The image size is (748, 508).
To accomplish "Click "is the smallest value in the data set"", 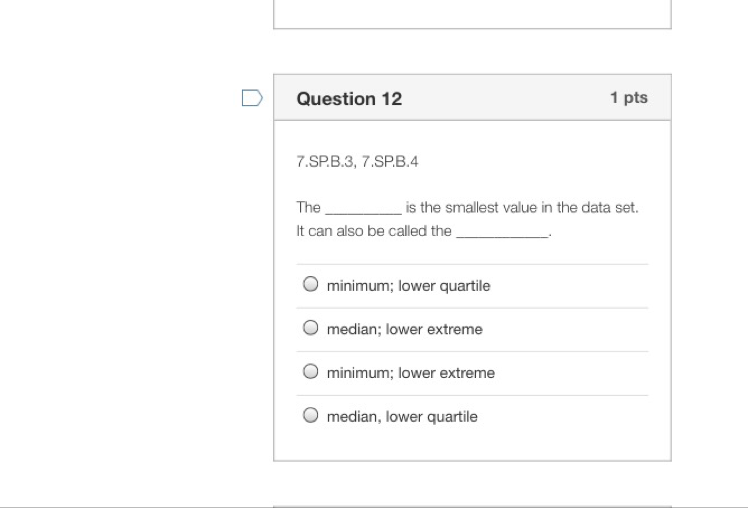I will click(x=521, y=208).
